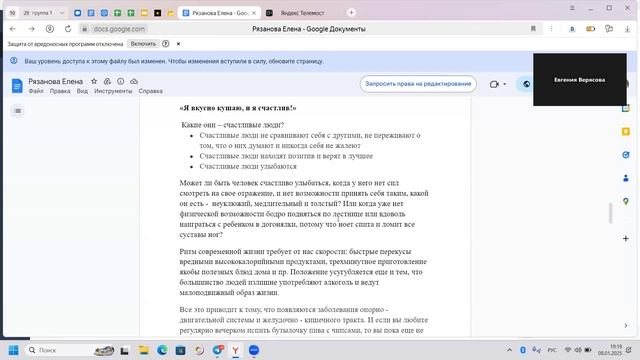The width and height of the screenshot is (640, 360).
Task: Open the Tasks icon in side panel
Action: click(x=626, y=155)
